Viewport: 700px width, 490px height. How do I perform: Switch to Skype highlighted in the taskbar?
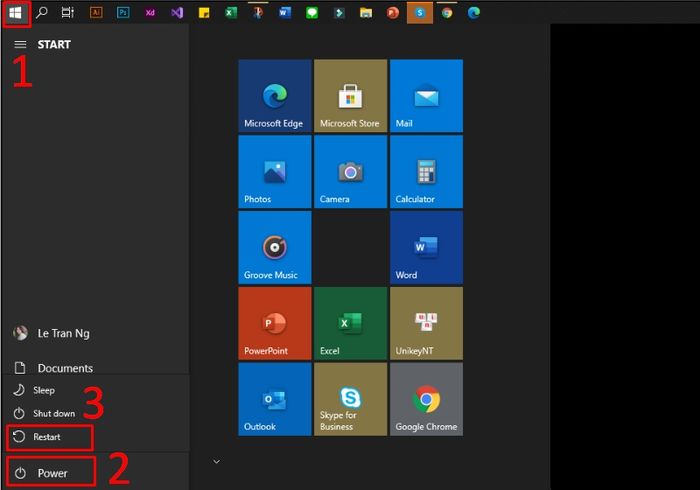(x=420, y=12)
